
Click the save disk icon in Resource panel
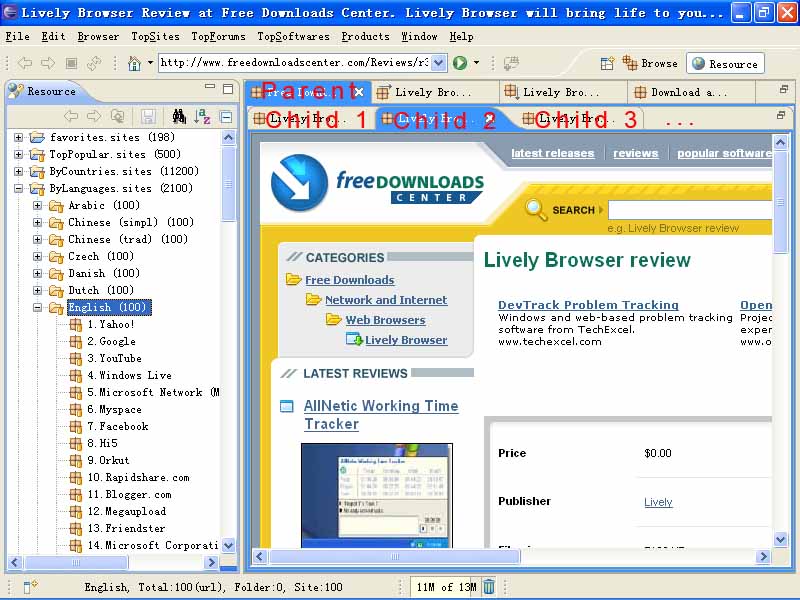pyautogui.click(x=148, y=116)
